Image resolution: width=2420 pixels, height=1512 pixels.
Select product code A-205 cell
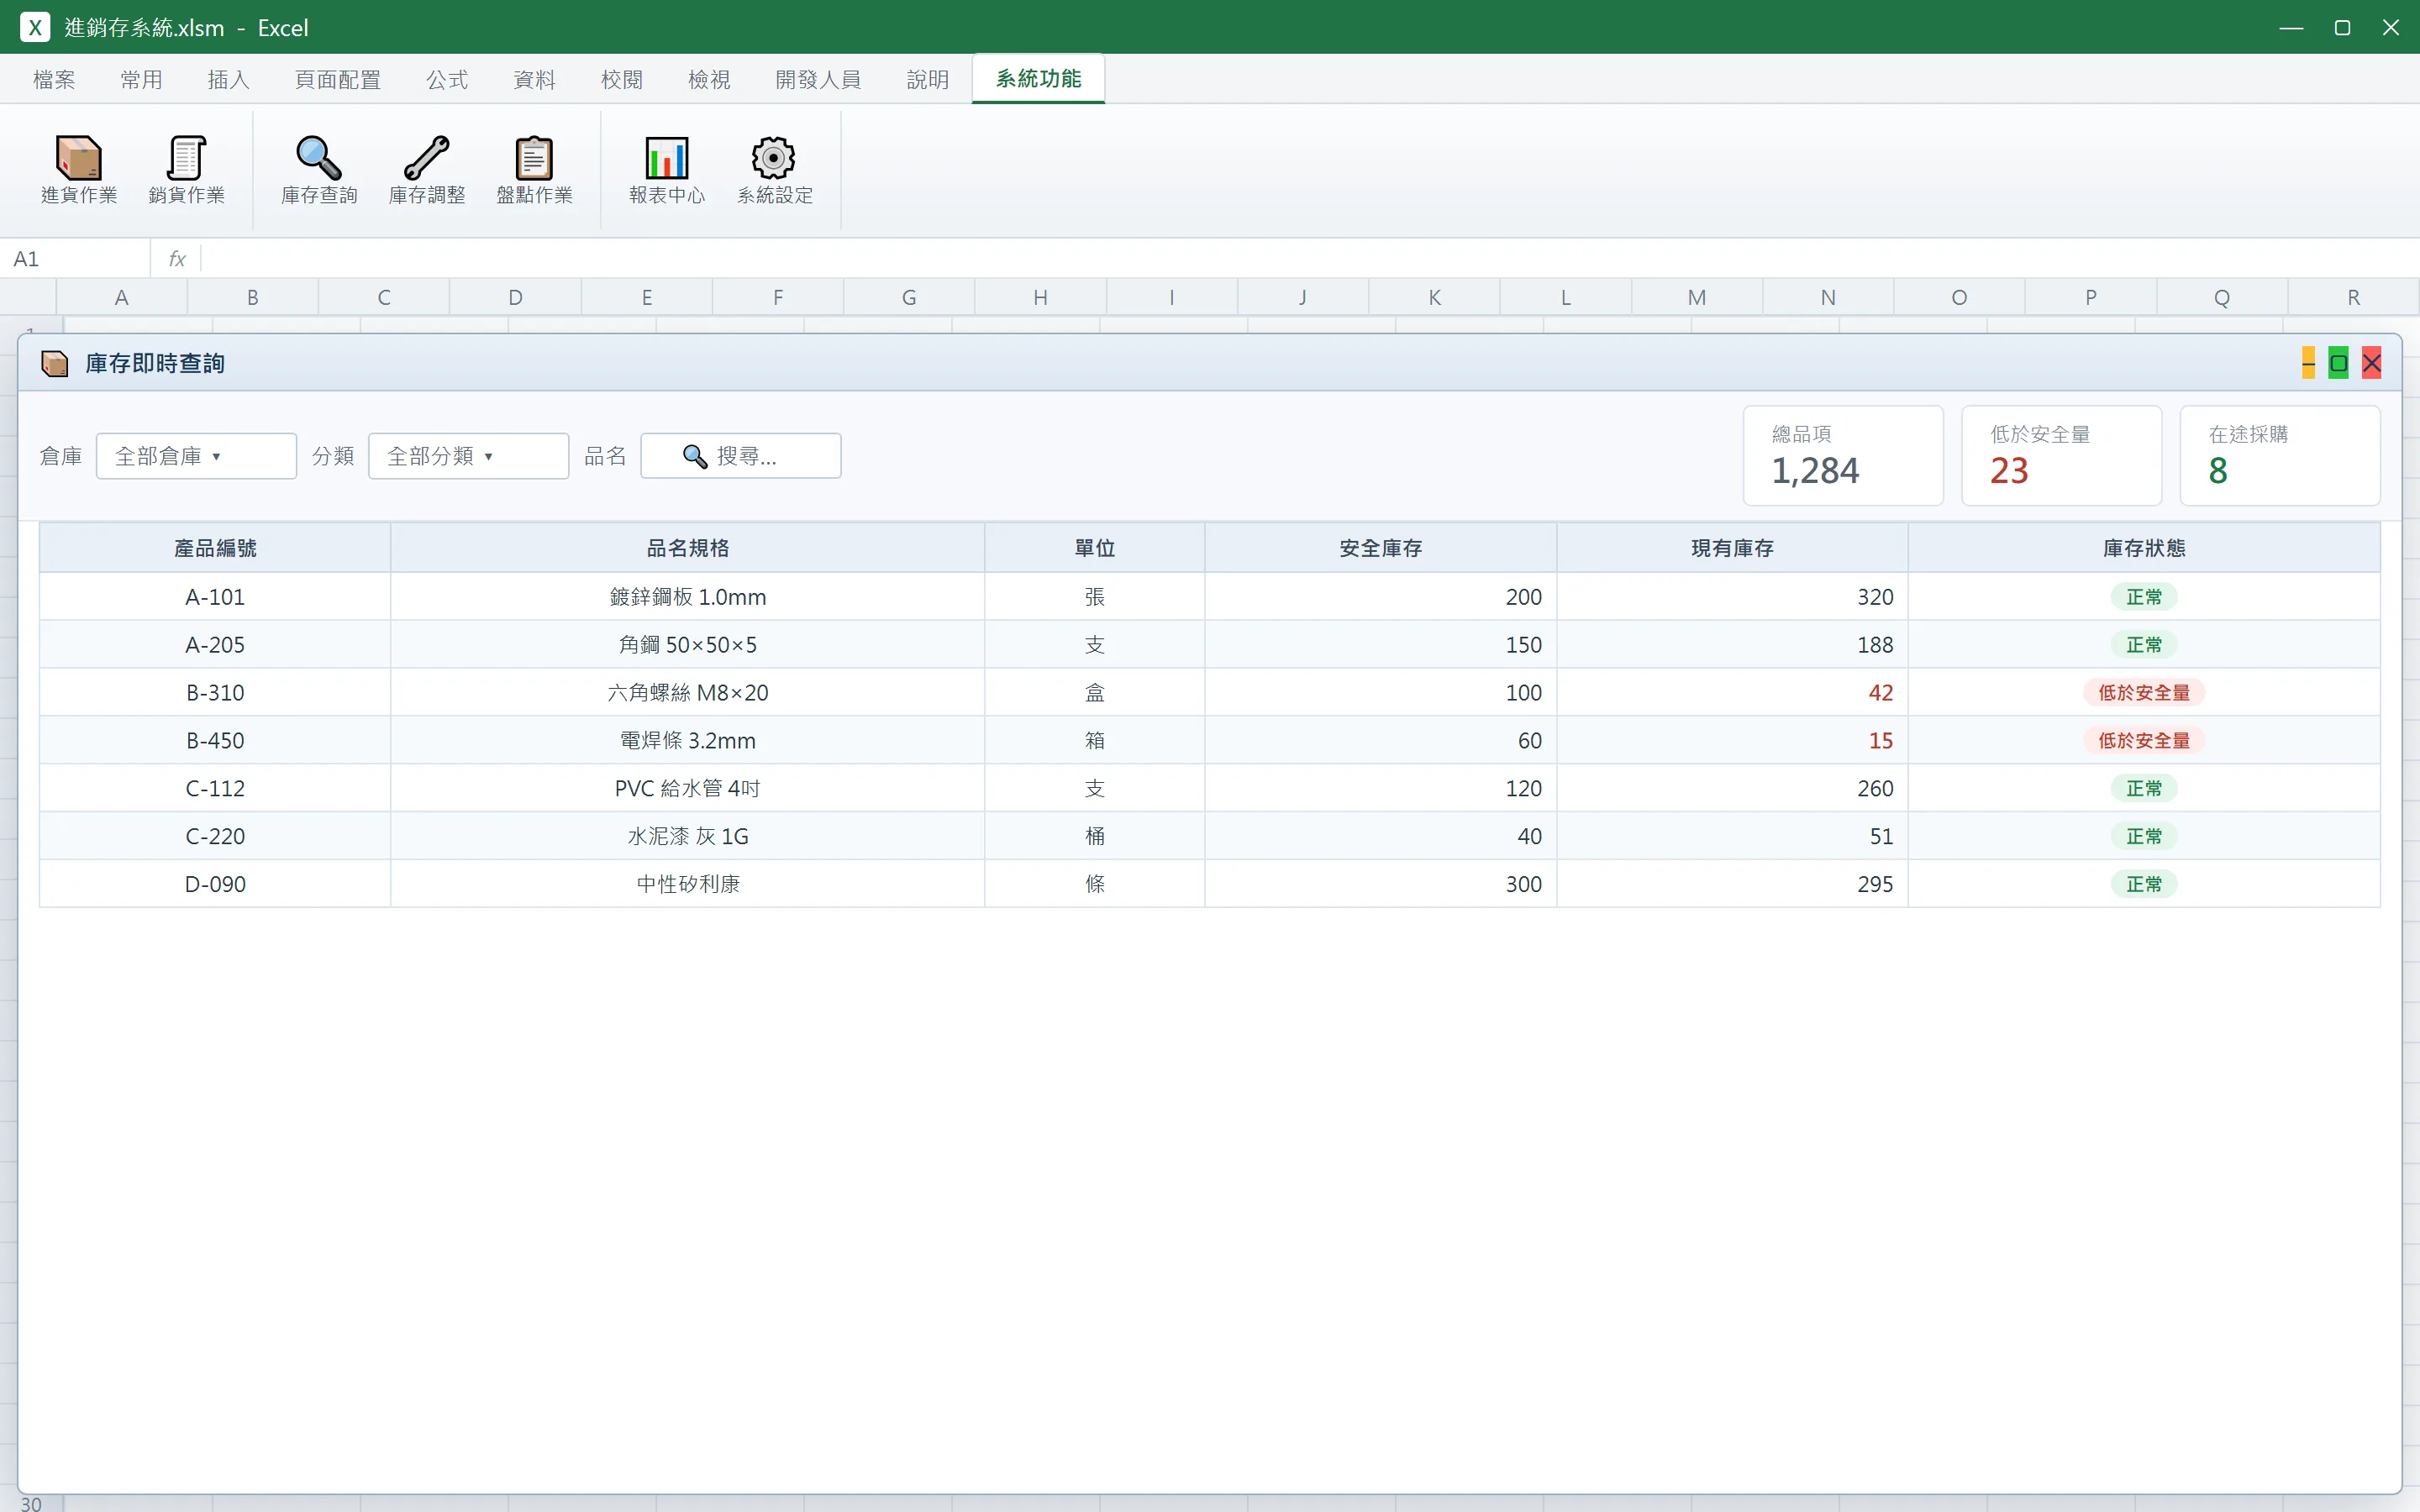[x=215, y=645]
